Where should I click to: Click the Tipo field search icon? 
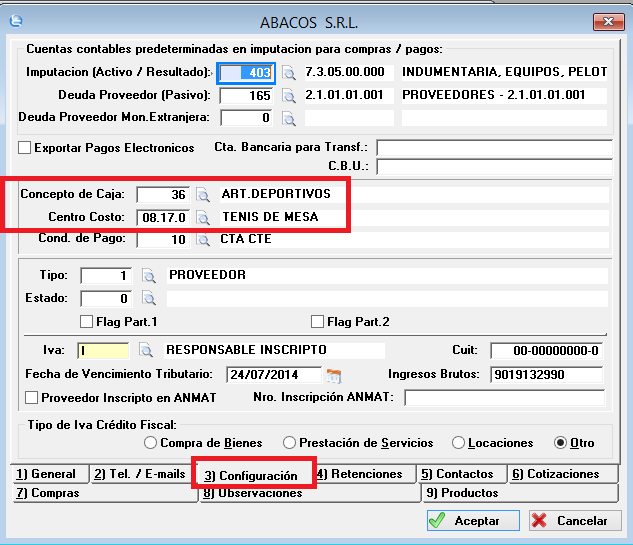(x=149, y=276)
